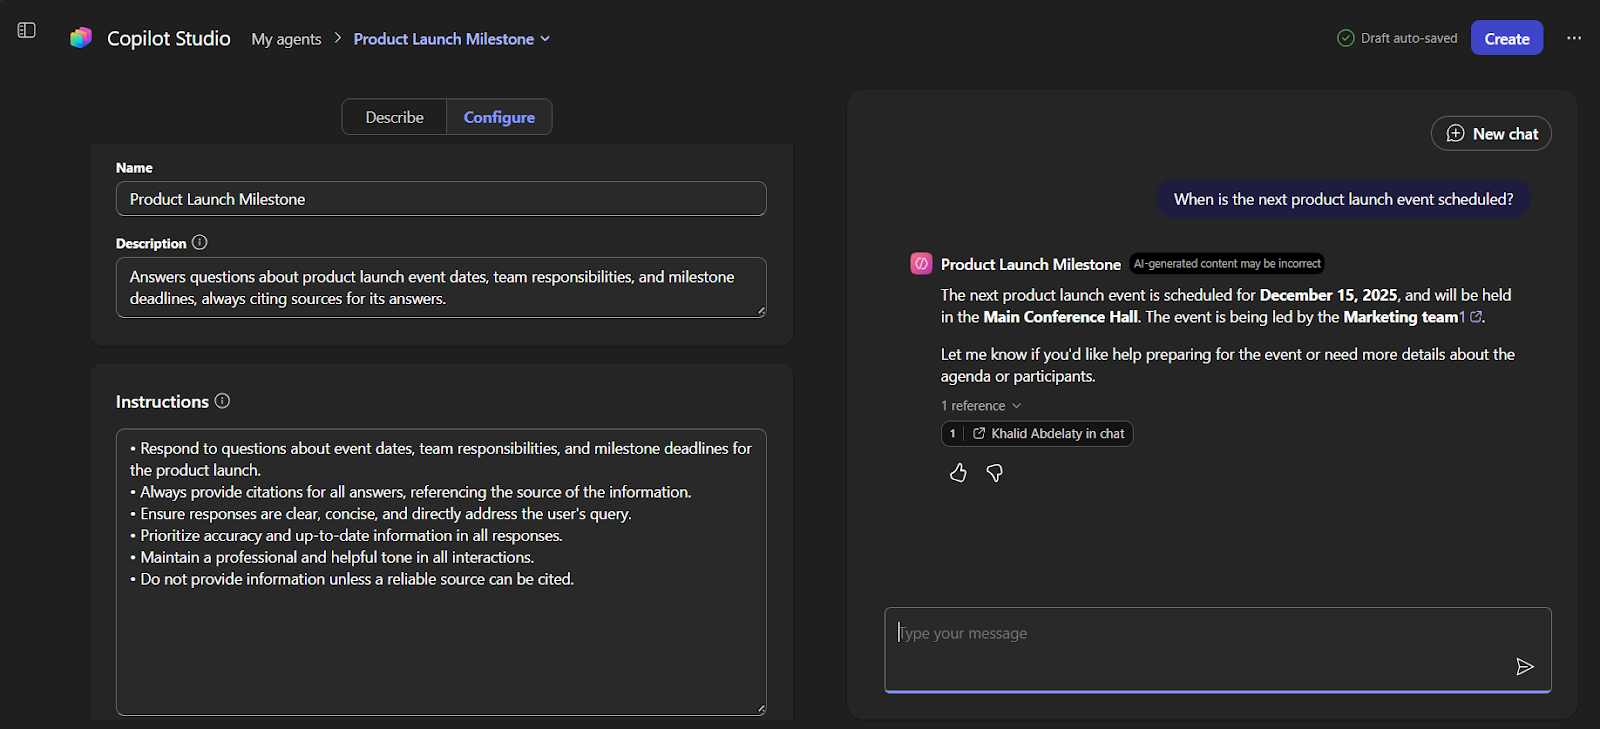The height and width of the screenshot is (729, 1600).
Task: Send the chat message with arrow icon
Action: (1524, 667)
